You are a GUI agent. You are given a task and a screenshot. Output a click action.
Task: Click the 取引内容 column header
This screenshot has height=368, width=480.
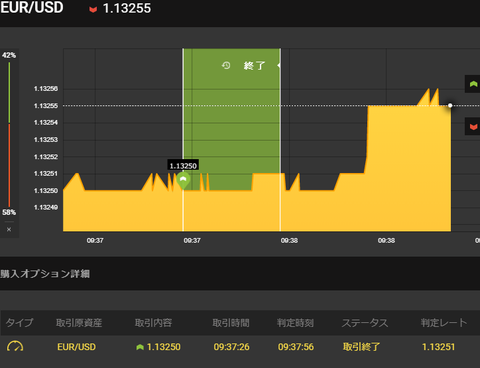click(153, 323)
